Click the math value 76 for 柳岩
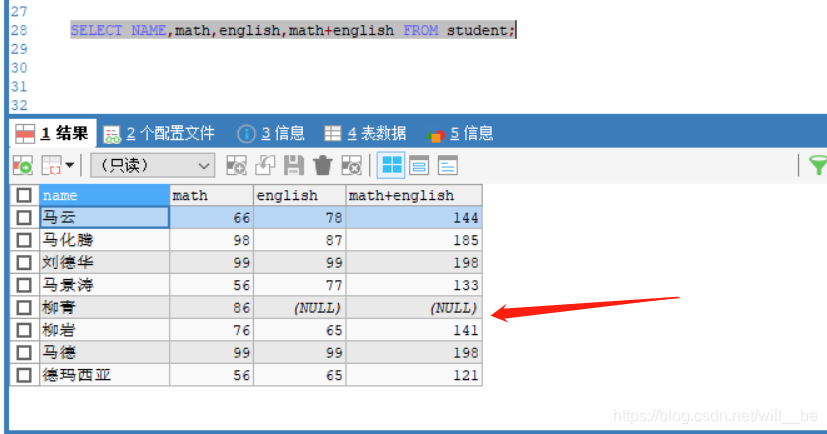 tap(211, 330)
